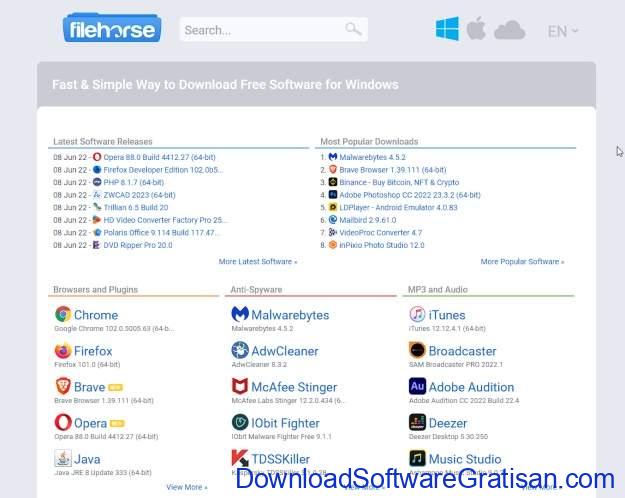Open Mailbird 2.9.61.0 link
Screen dimensions: 625x498
[x=368, y=220]
